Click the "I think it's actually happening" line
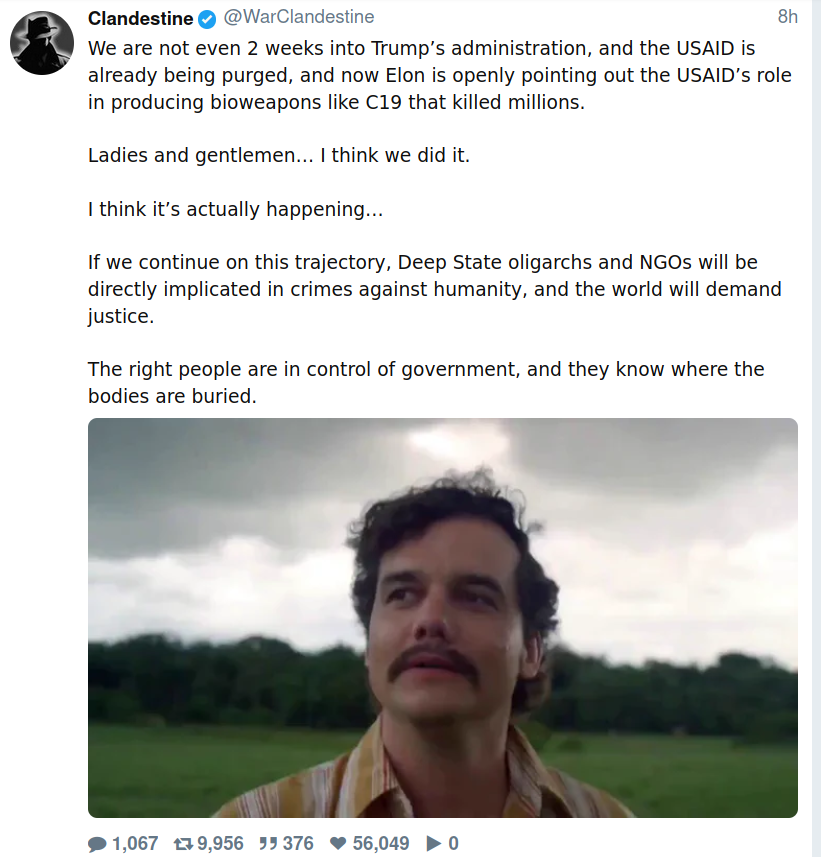The width and height of the screenshot is (821, 857). pyautogui.click(x=235, y=210)
